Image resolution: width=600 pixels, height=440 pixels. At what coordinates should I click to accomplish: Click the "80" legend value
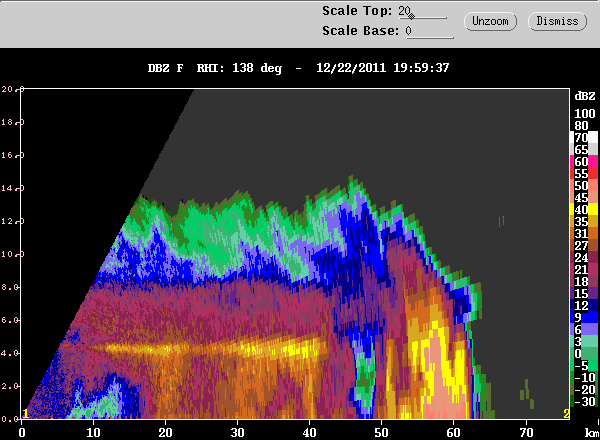click(581, 125)
